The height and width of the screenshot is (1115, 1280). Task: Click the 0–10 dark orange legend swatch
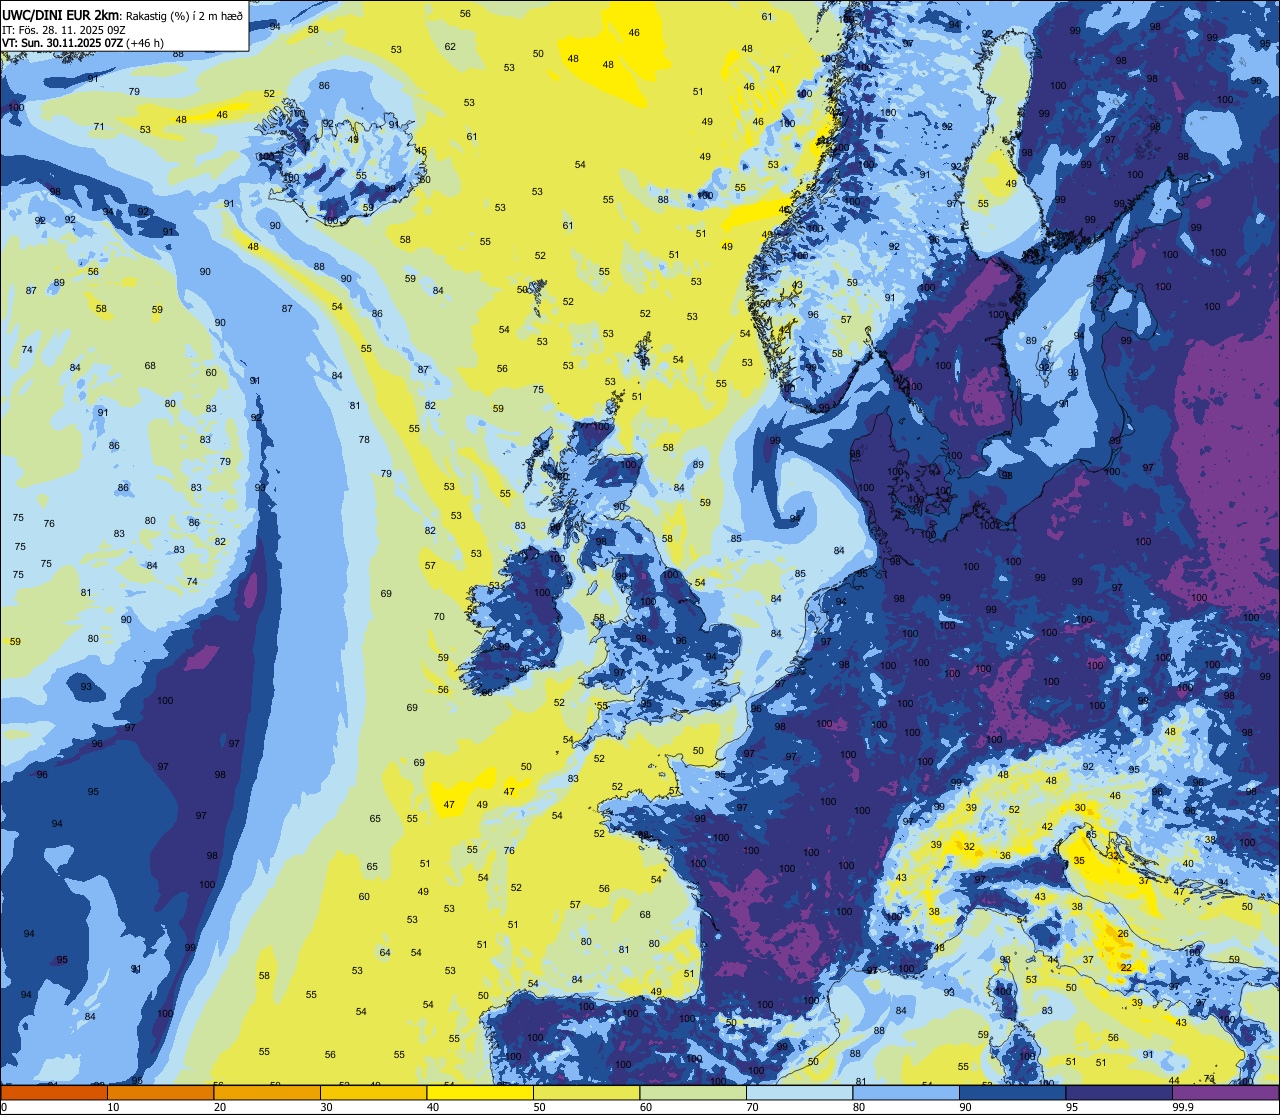point(55,1092)
